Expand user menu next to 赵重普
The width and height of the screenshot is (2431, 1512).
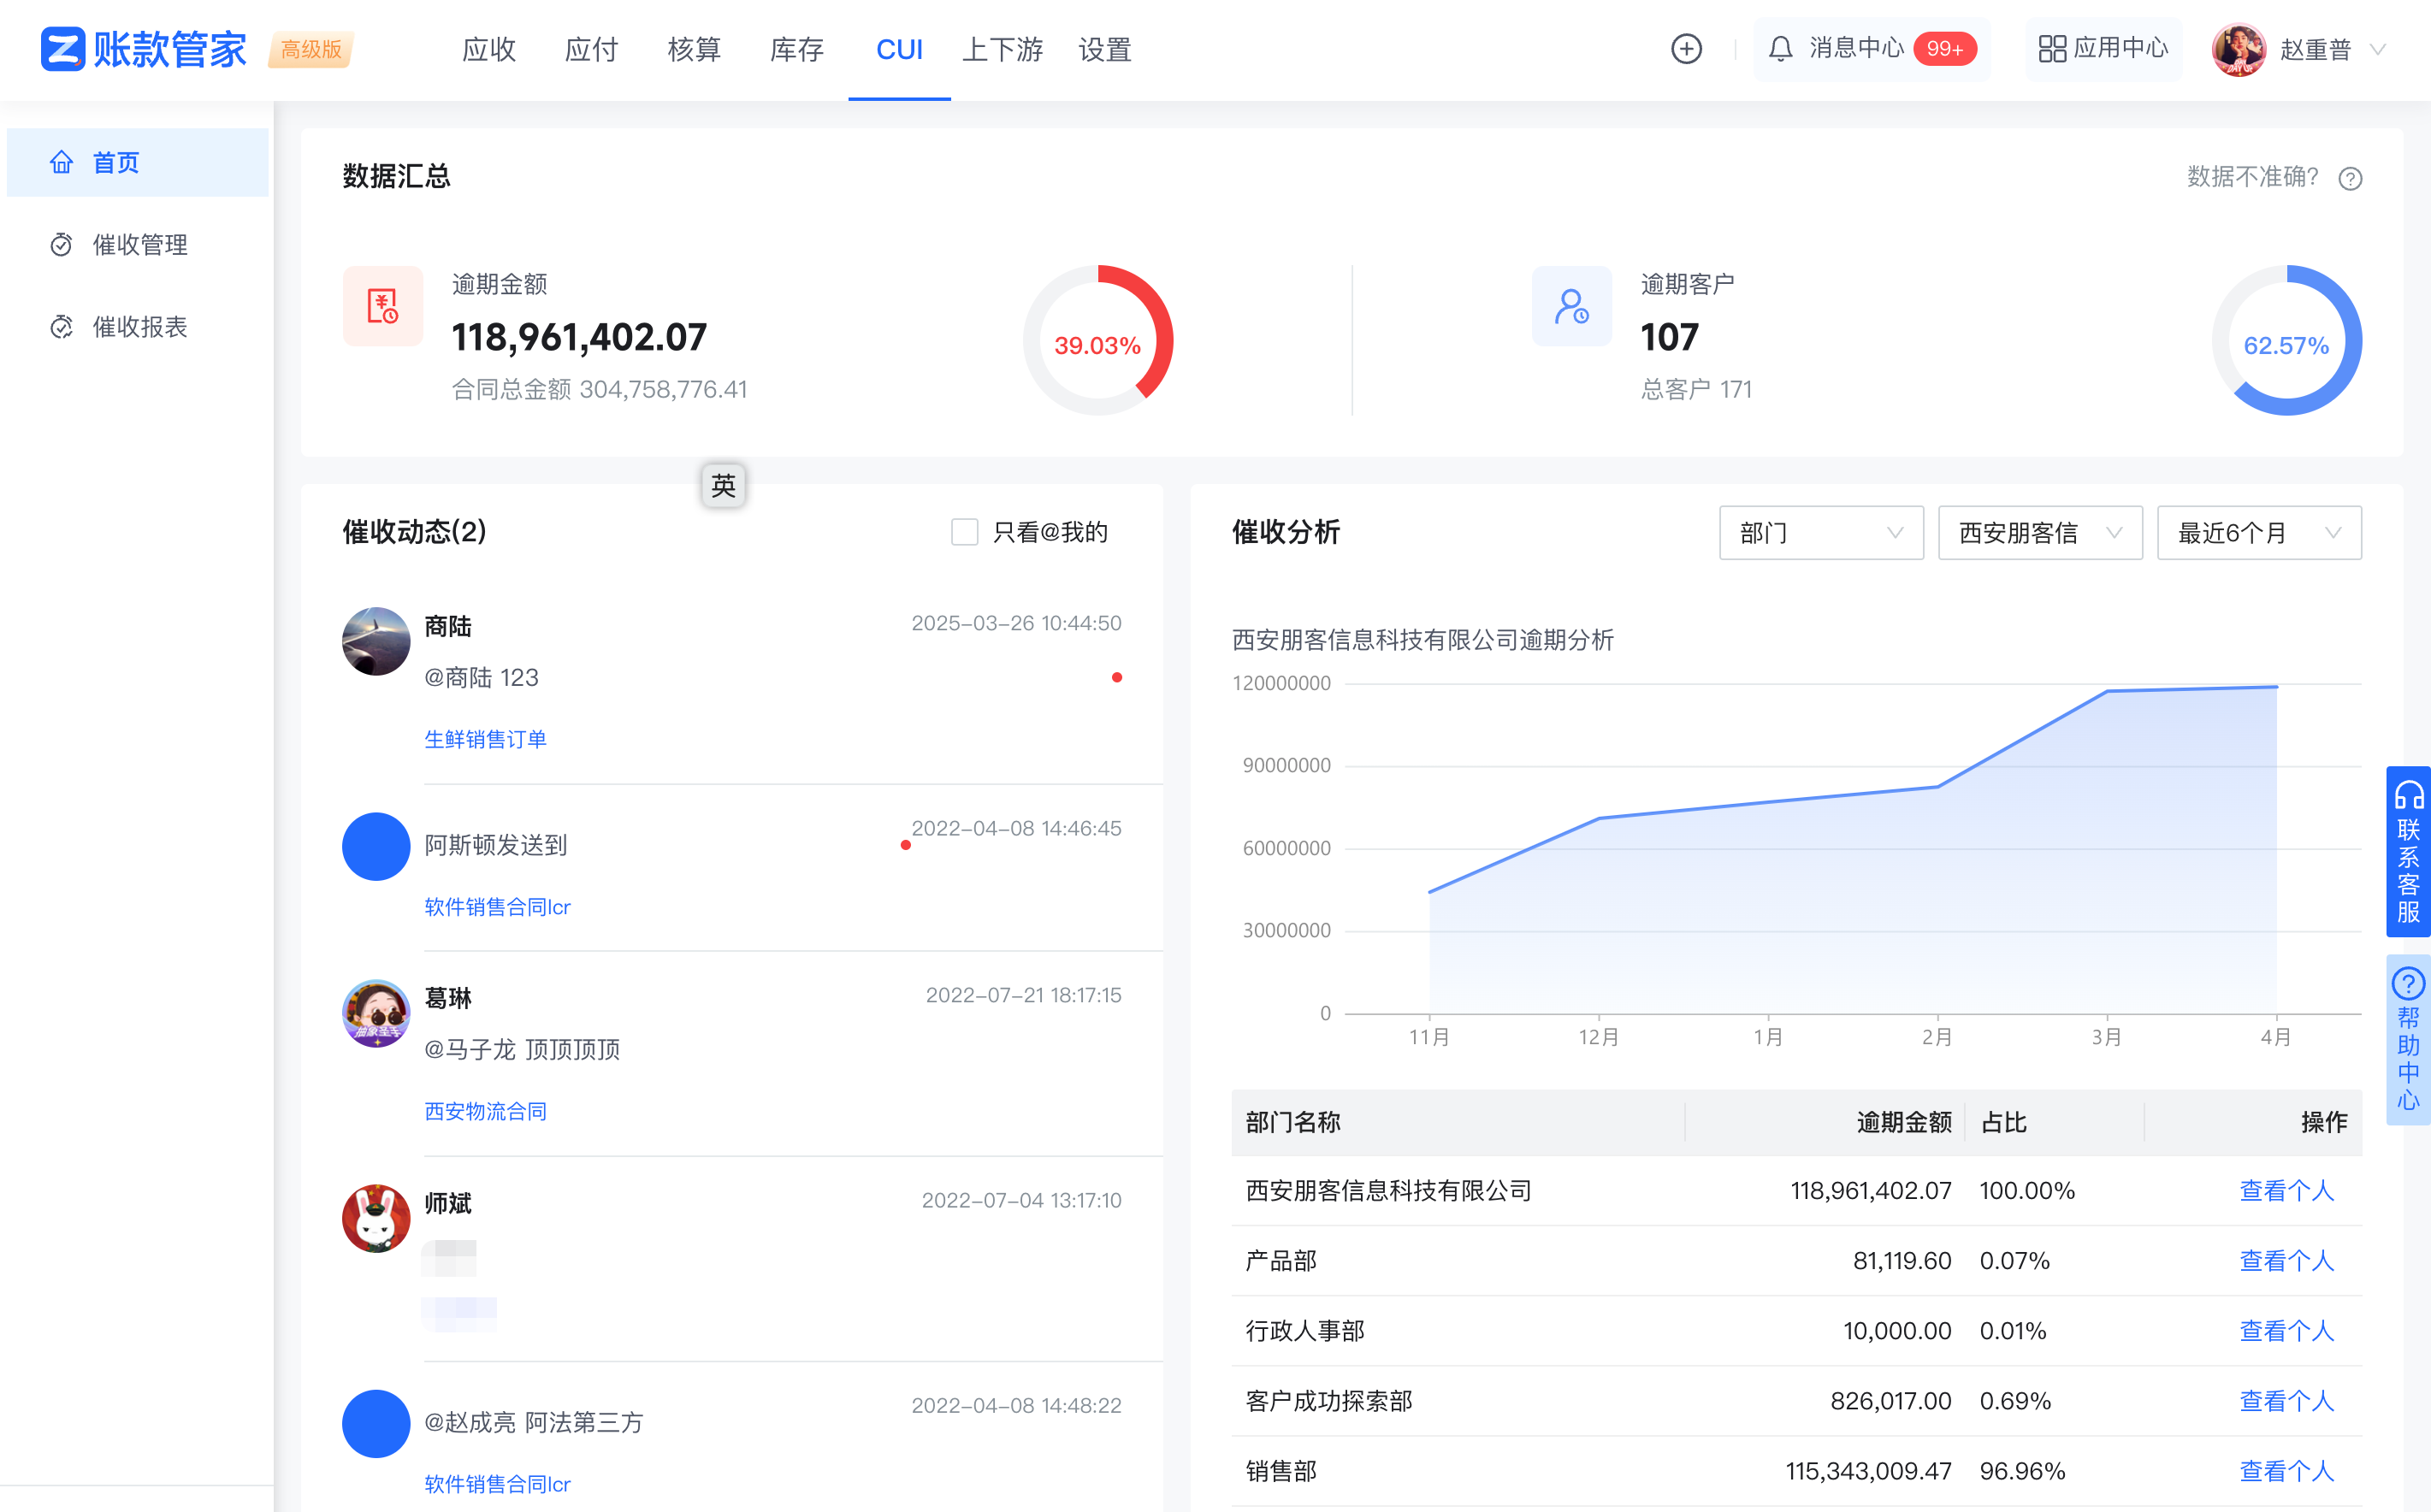point(2379,49)
